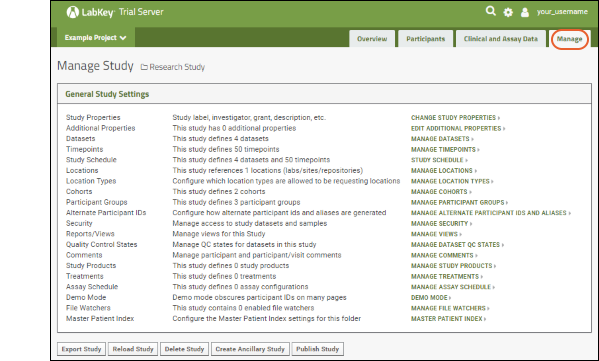Click the Participant Groups row label
Viewport: 599px width, 361px height.
click(97, 202)
